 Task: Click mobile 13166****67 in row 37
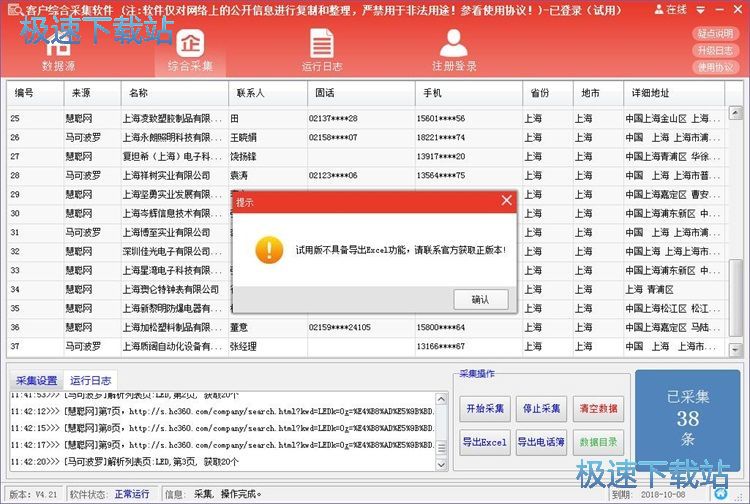[441, 346]
